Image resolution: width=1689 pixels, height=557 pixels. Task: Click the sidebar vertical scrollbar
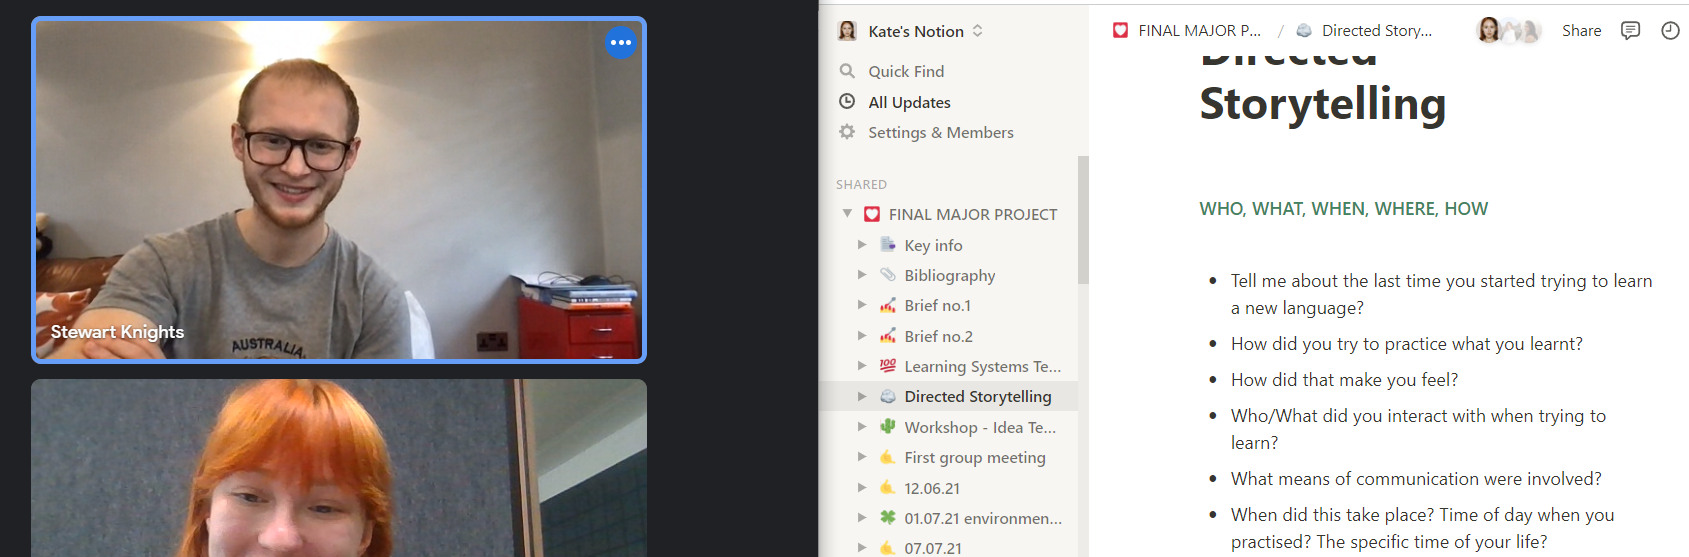[1083, 220]
